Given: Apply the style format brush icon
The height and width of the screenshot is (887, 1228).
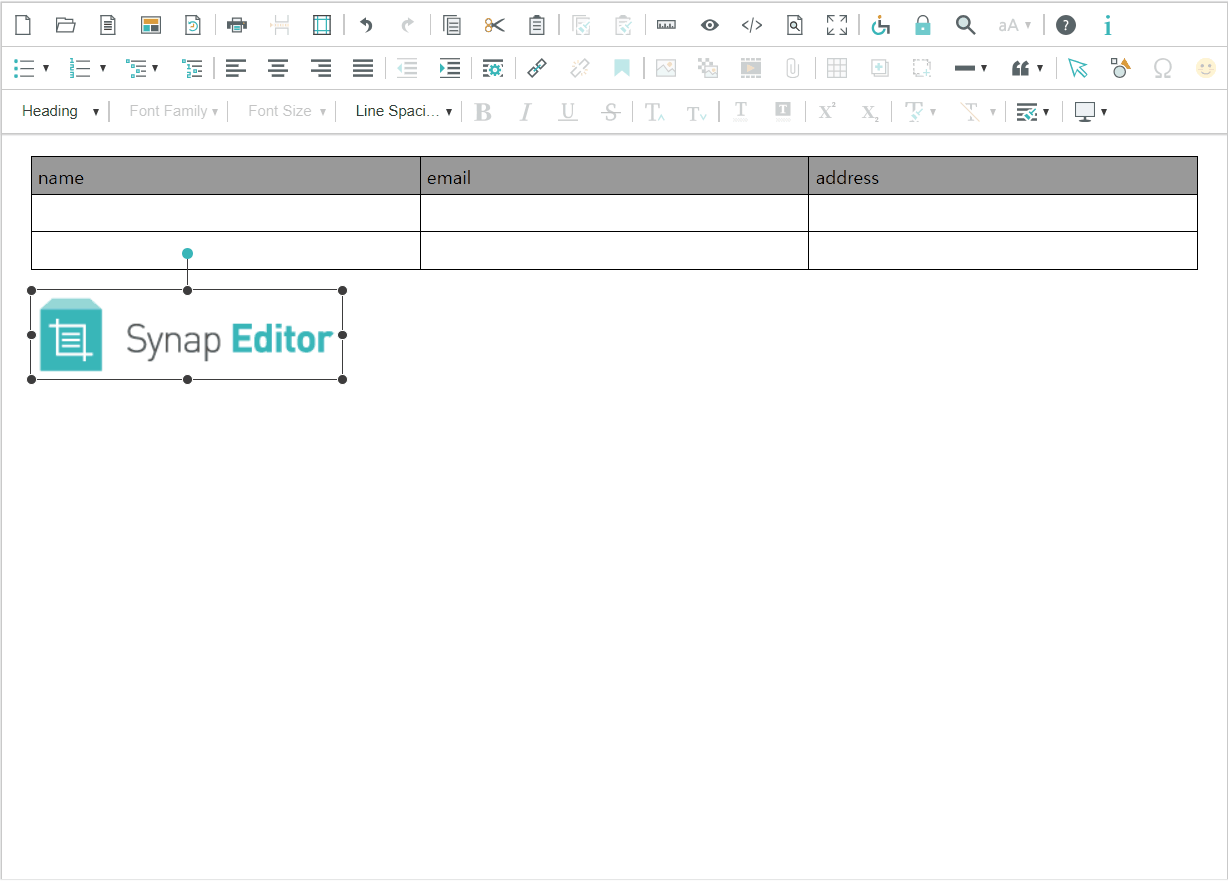Looking at the screenshot, I should (1026, 111).
